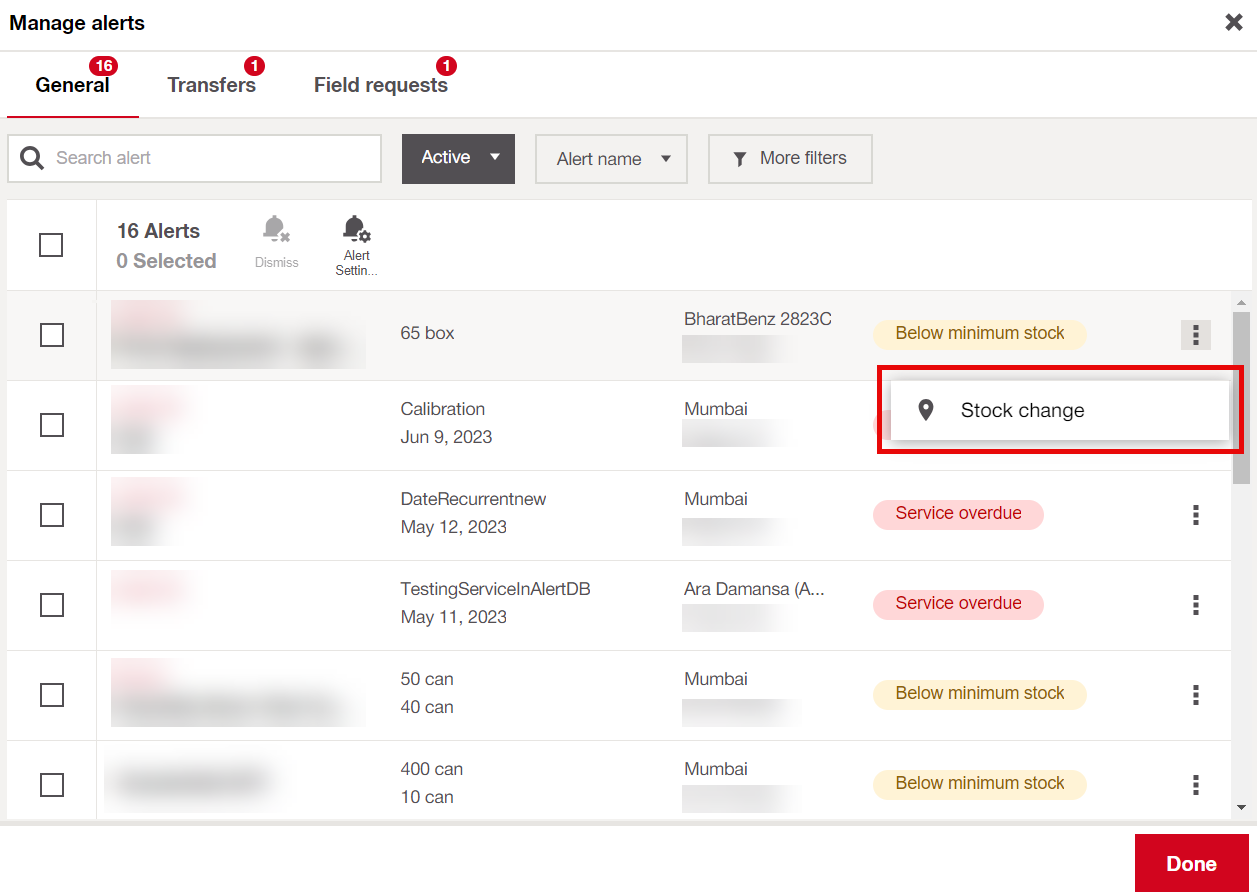The height and width of the screenshot is (894, 1257).
Task: Close the Manage alerts dialog
Action: (x=1234, y=23)
